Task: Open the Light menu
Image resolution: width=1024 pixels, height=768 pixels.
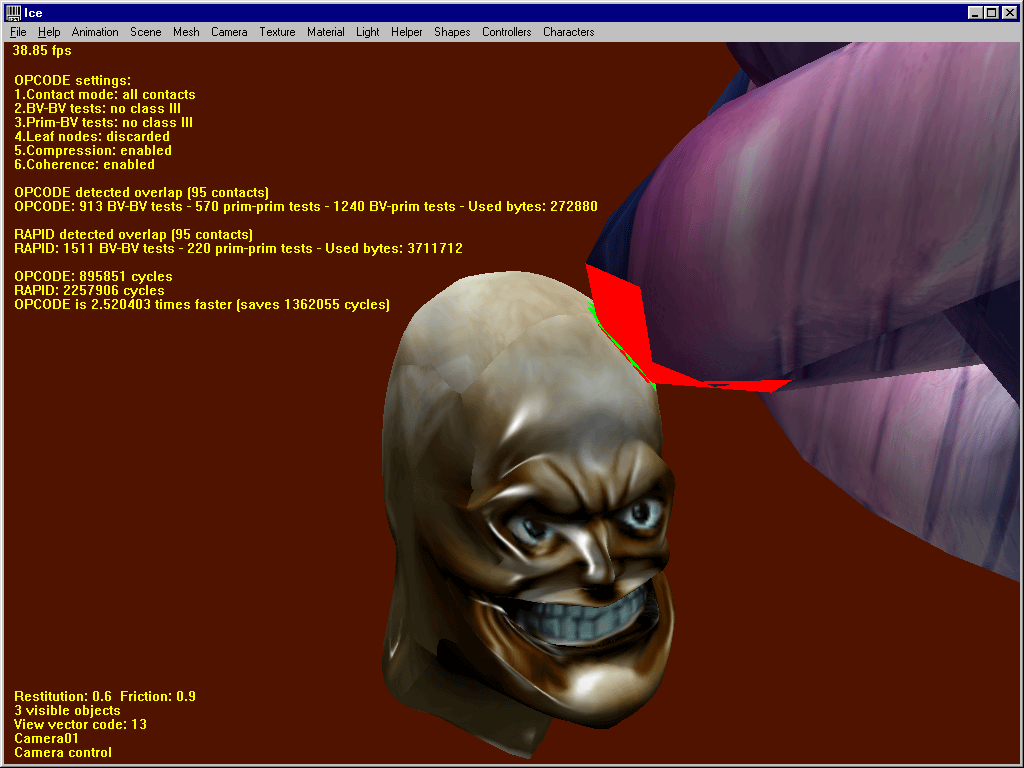Action: tap(368, 32)
